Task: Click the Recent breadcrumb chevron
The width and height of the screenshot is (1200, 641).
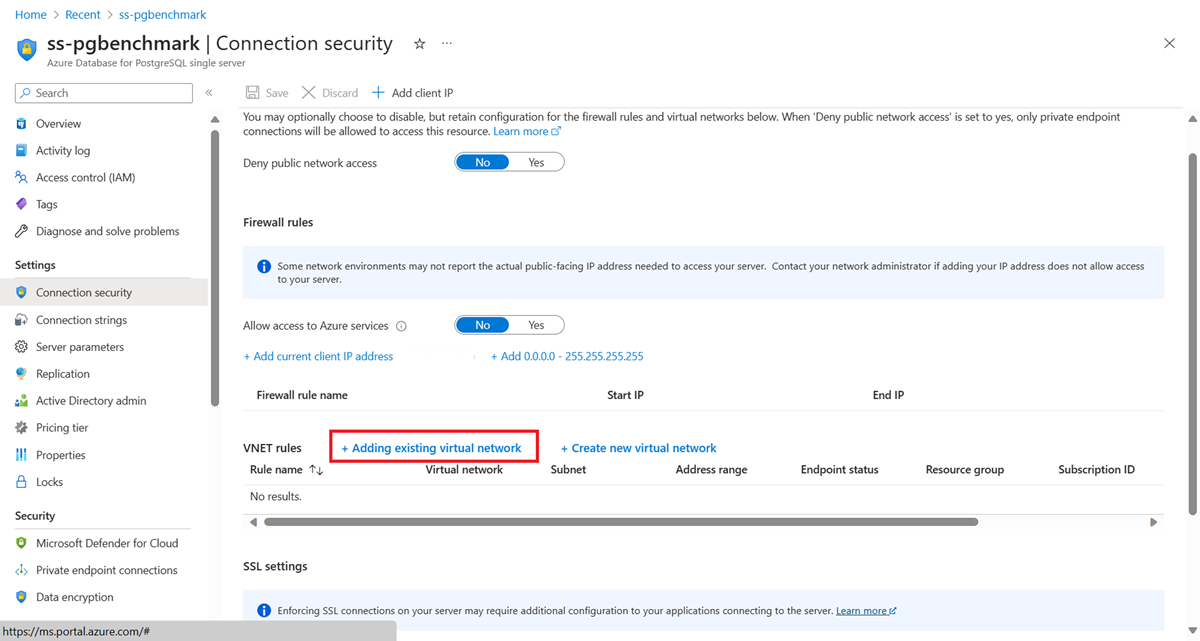Action: [x=109, y=15]
